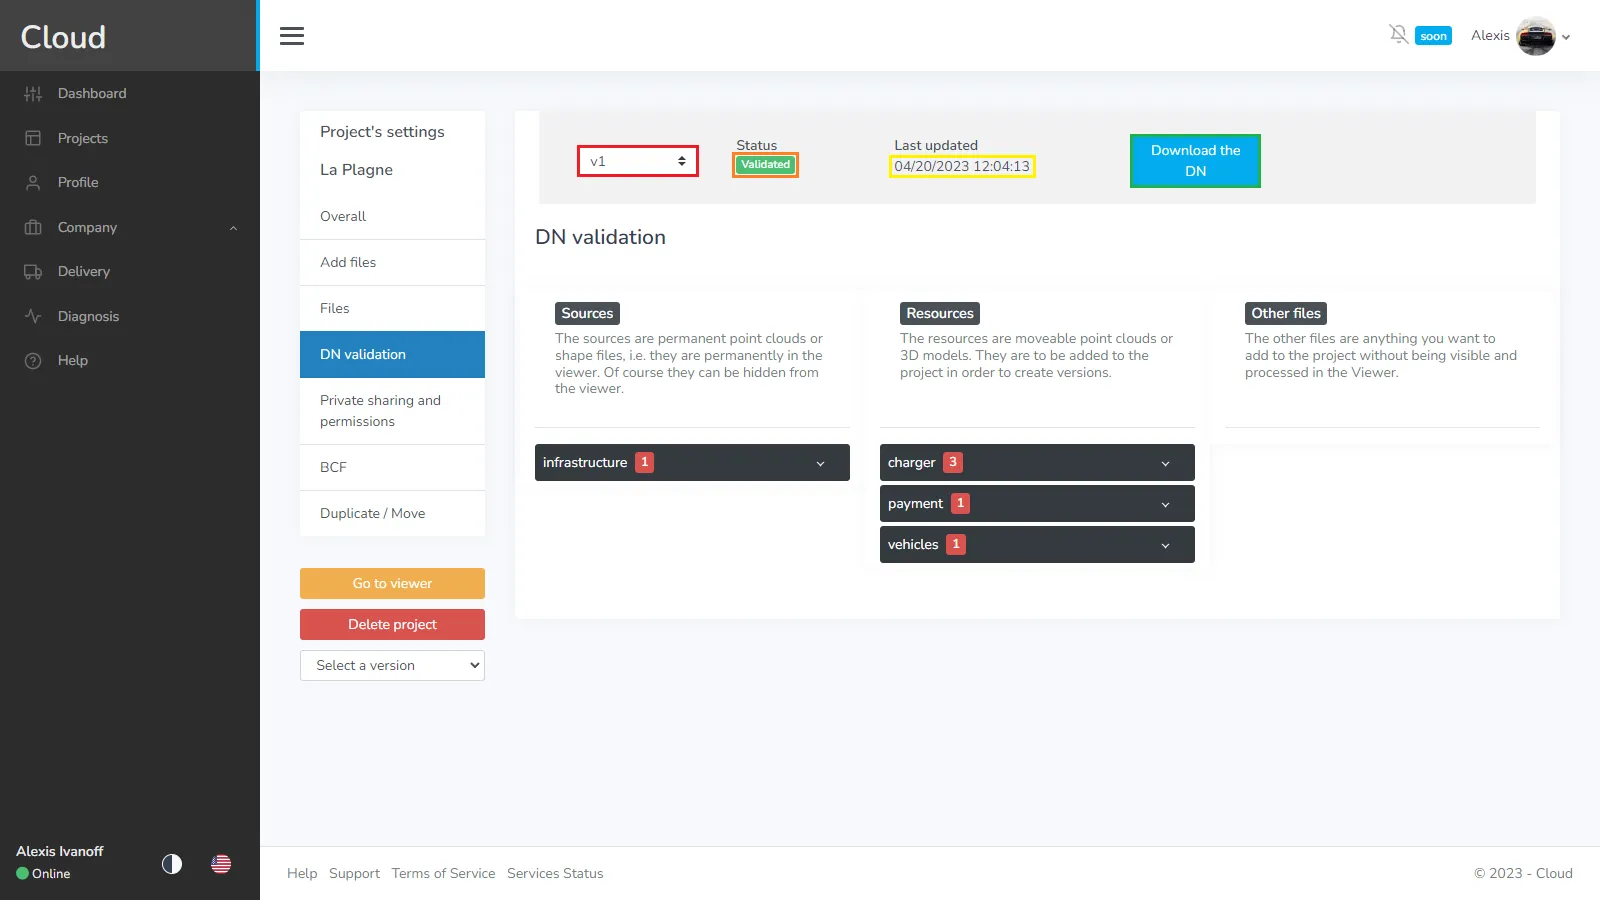The image size is (1600, 900).
Task: Click Alexis user avatar thumbnail
Action: click(1535, 37)
